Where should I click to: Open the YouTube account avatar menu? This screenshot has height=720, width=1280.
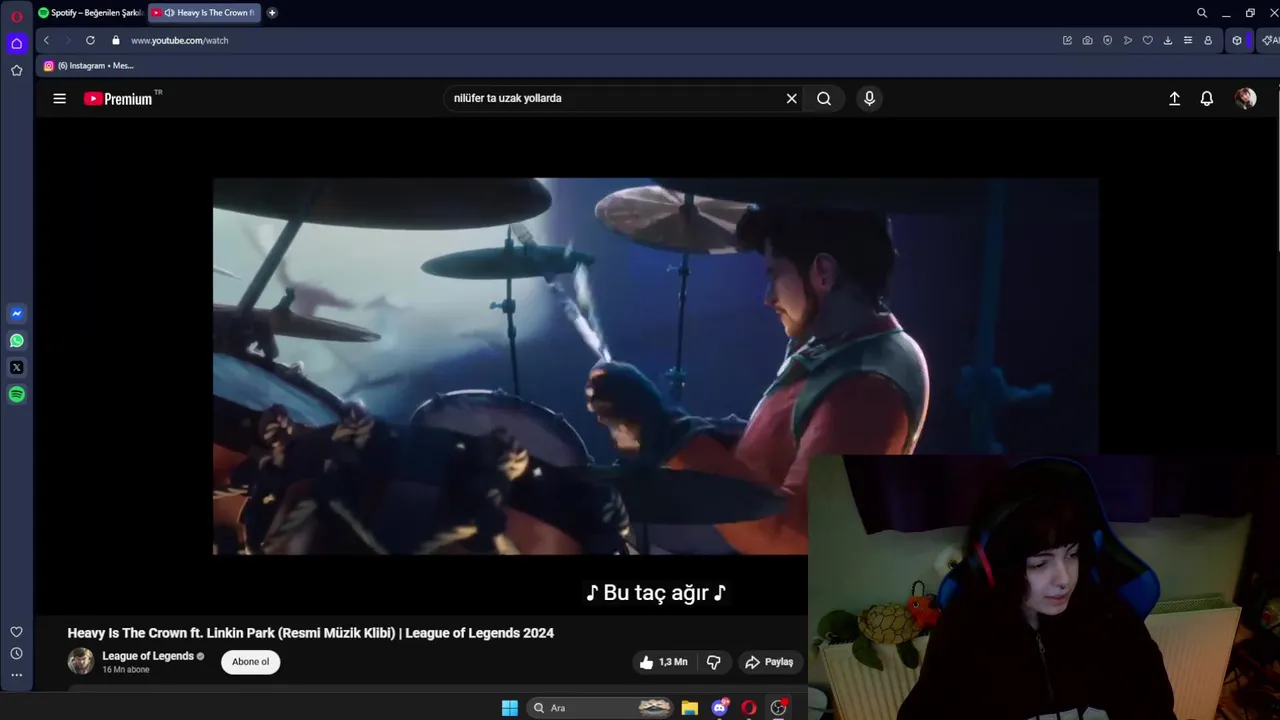1245,98
